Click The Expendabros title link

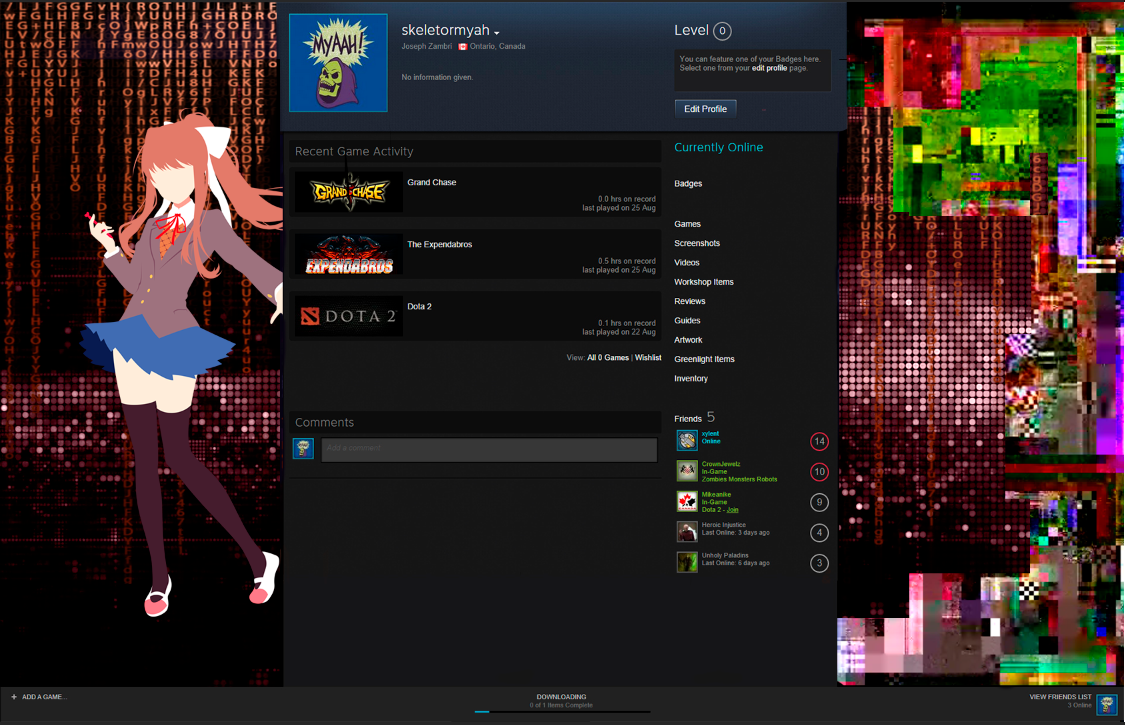point(440,244)
